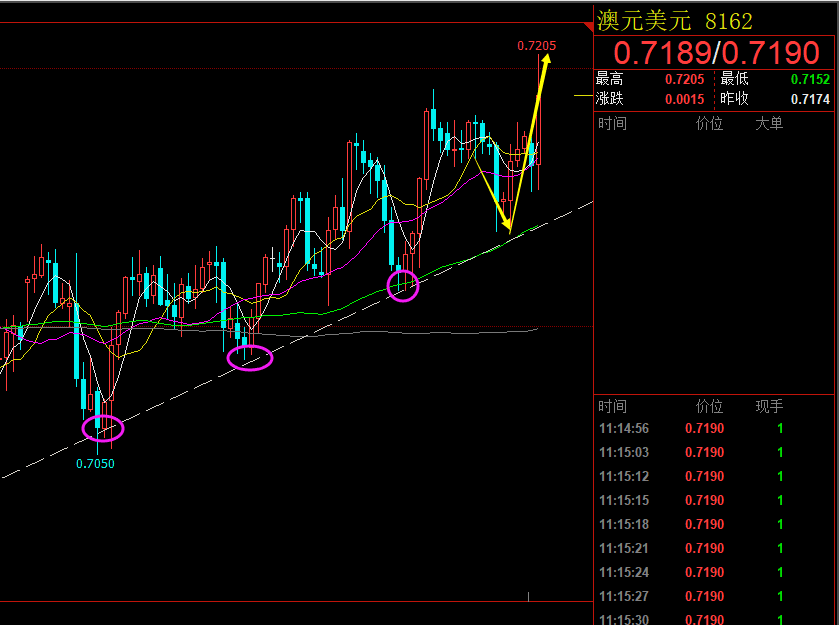This screenshot has width=839, height=625.
Task: Select the 11:14:56 tick time
Action: [x=624, y=429]
